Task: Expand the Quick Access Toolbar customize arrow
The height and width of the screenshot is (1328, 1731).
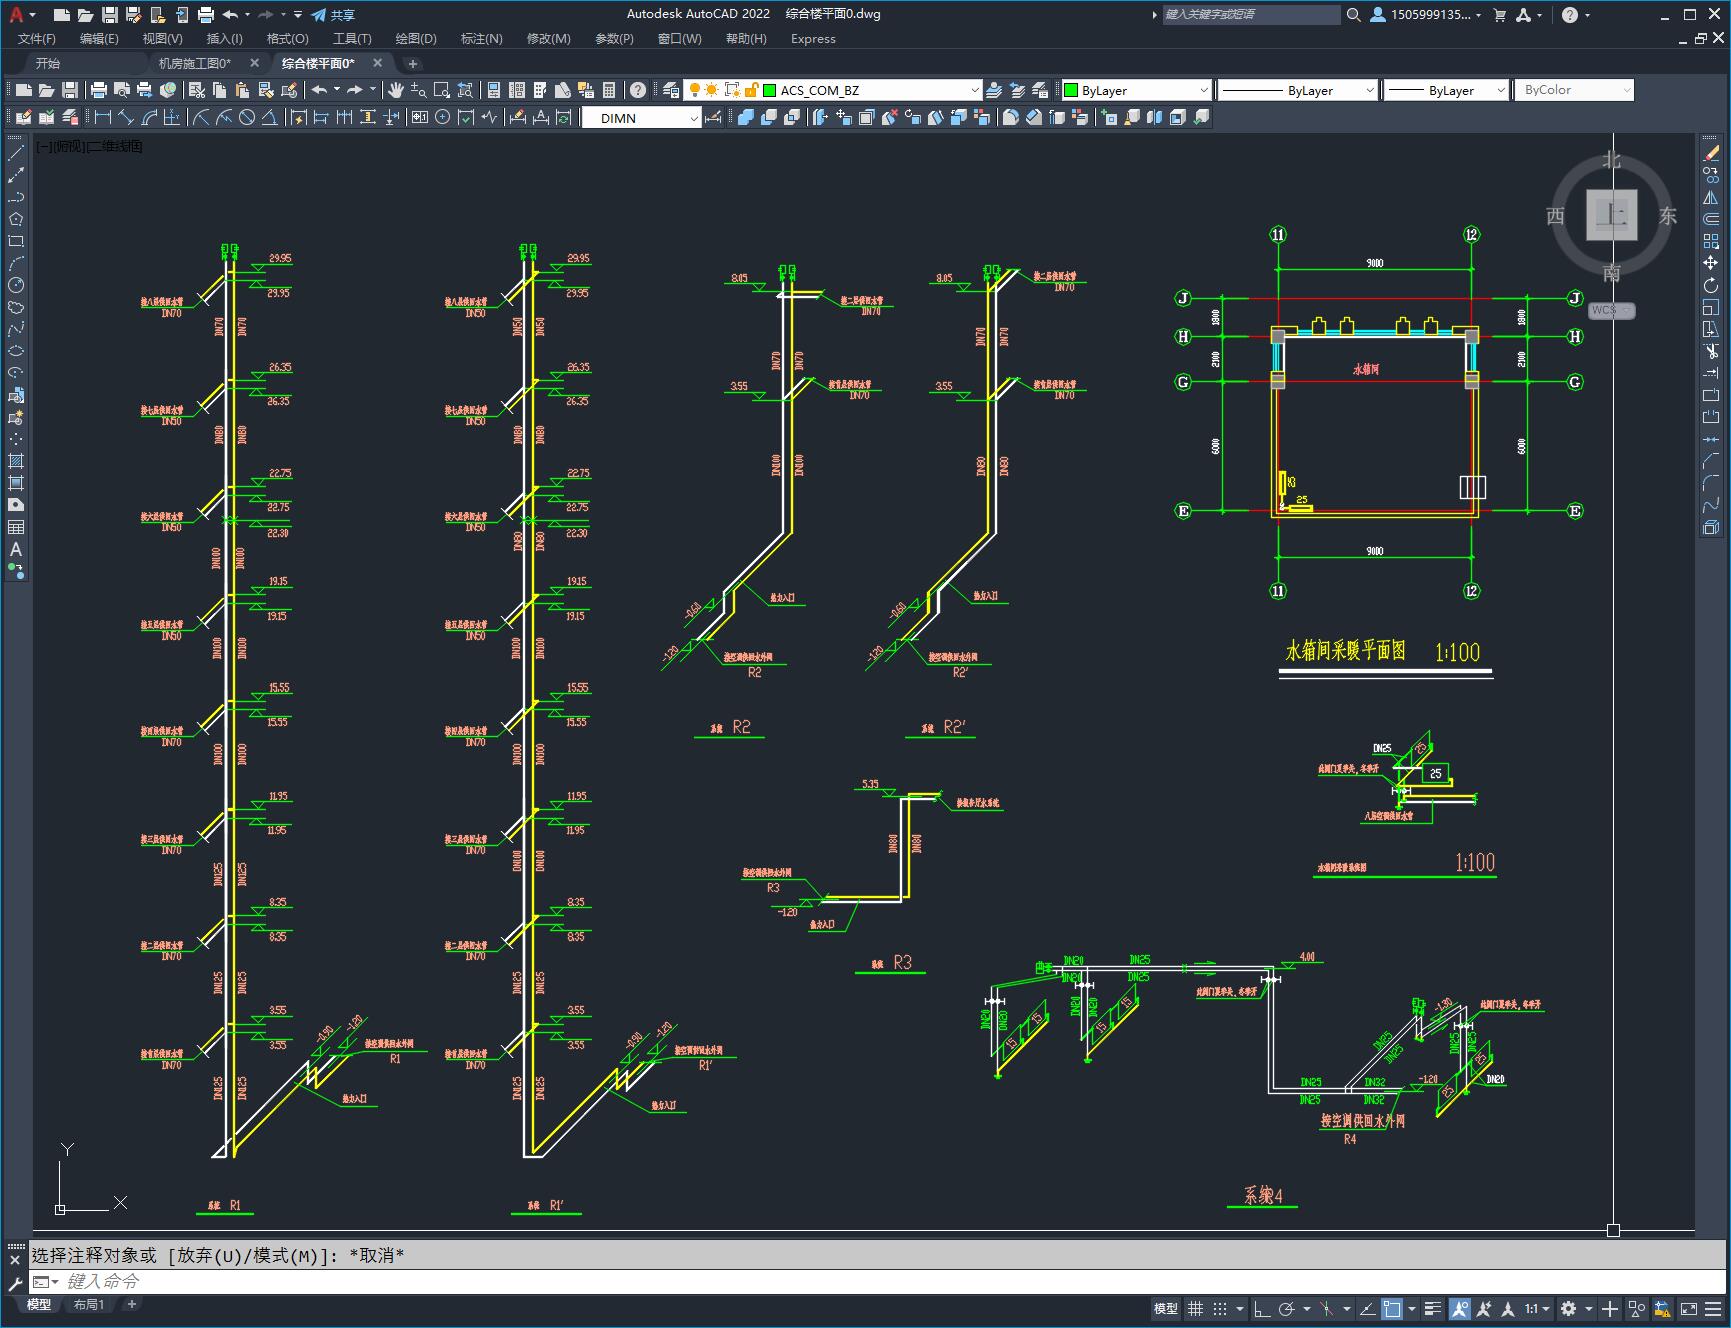Action: (x=298, y=15)
